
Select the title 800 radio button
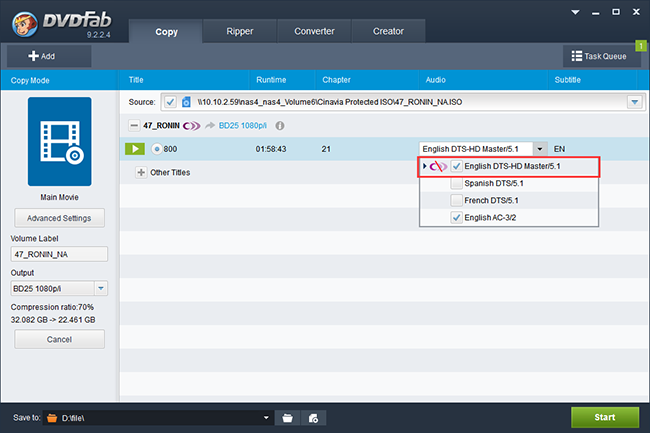point(157,149)
